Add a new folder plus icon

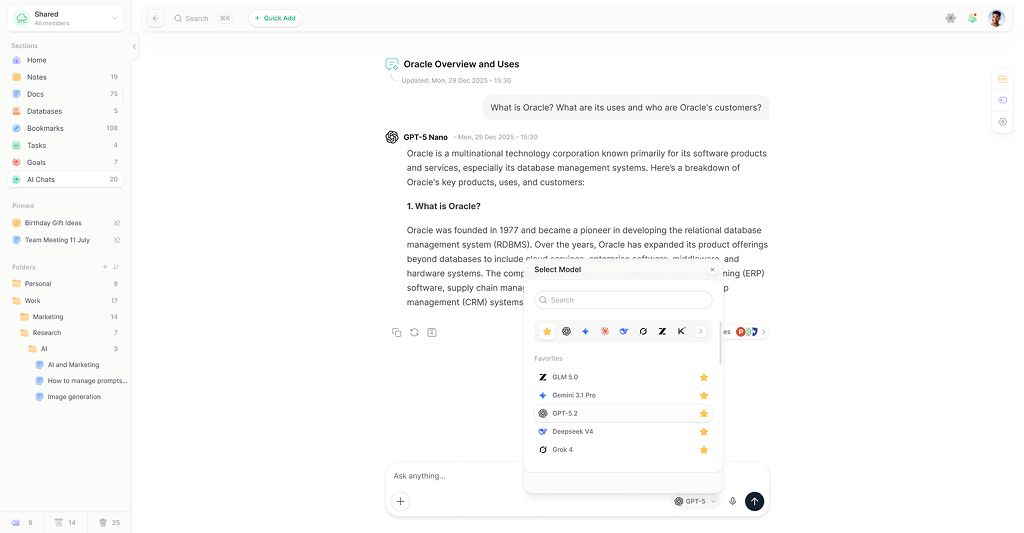pos(104,267)
